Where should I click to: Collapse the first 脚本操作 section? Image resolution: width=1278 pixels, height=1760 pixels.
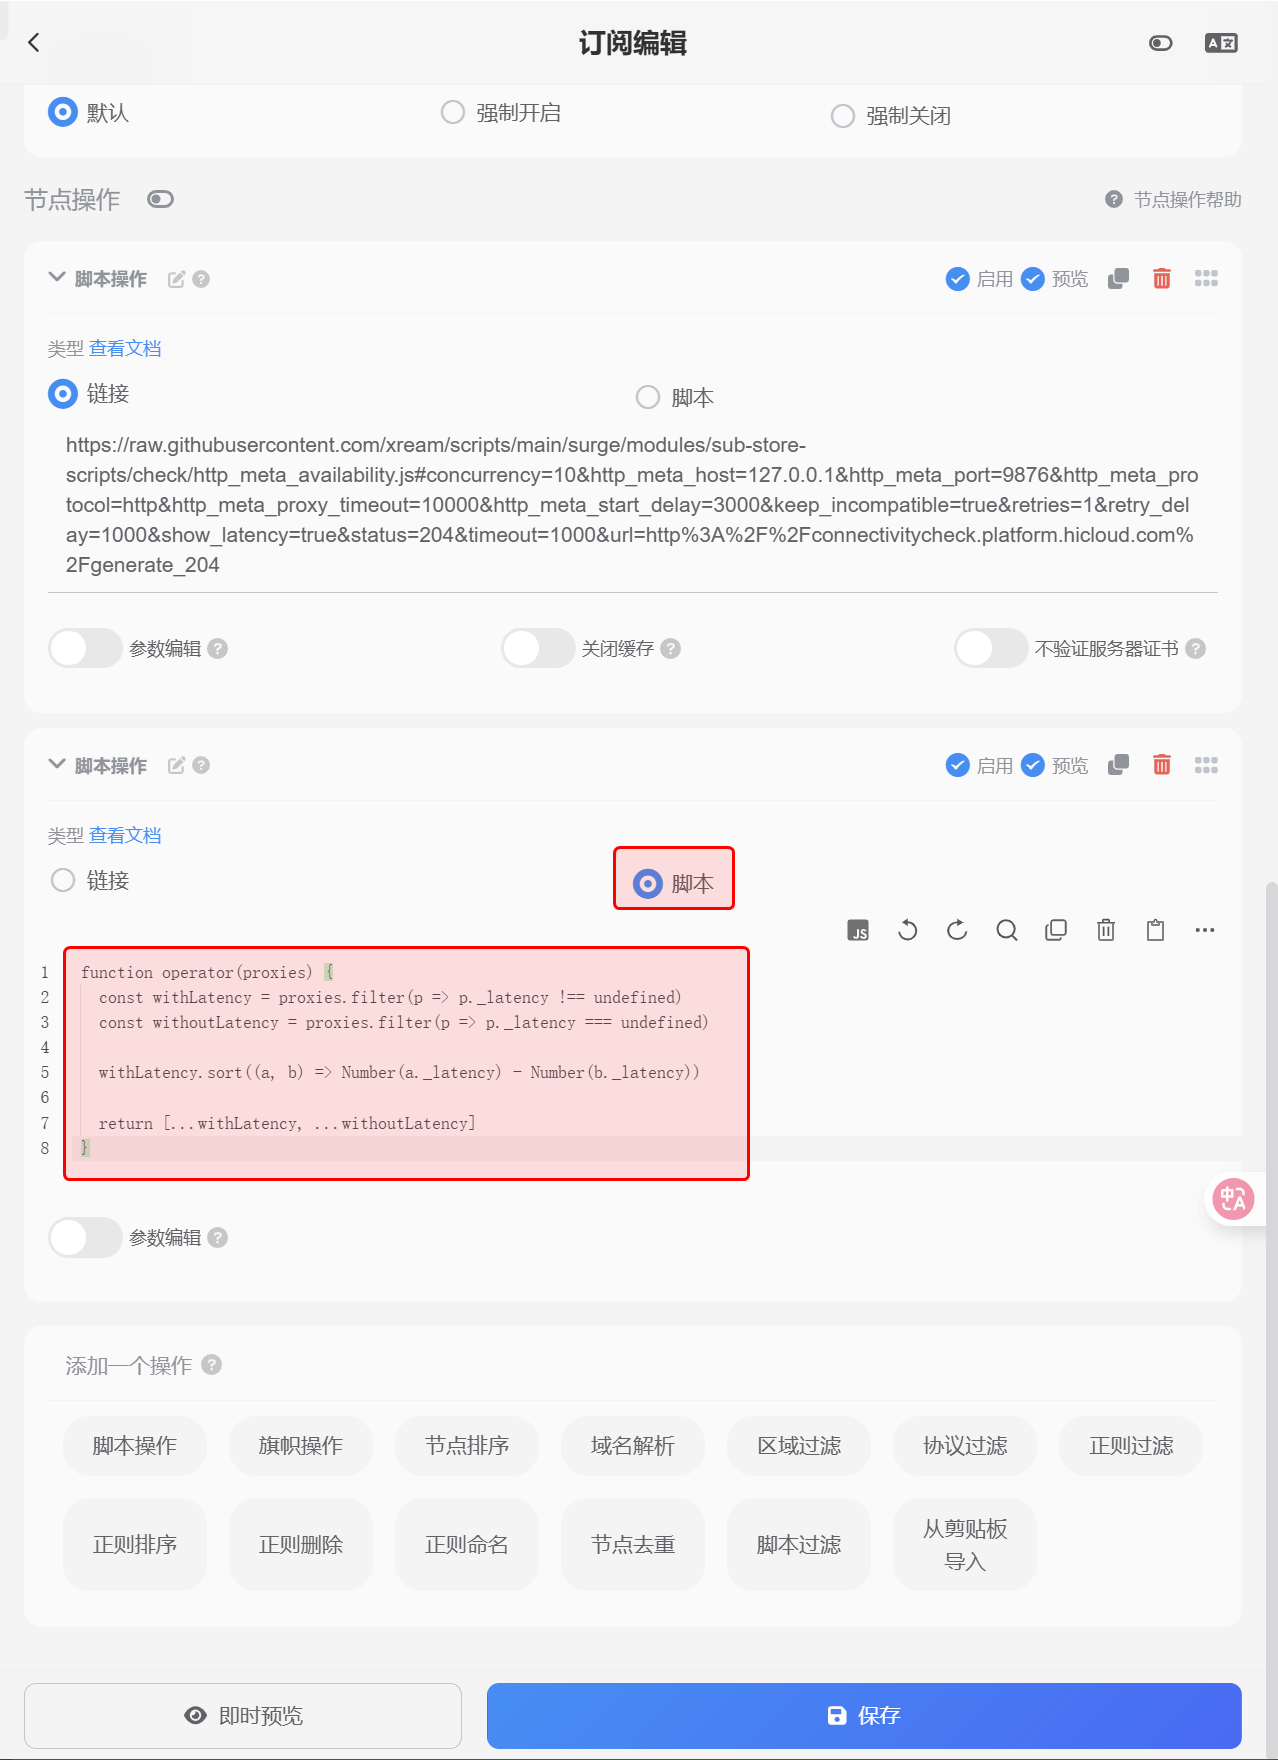57,277
